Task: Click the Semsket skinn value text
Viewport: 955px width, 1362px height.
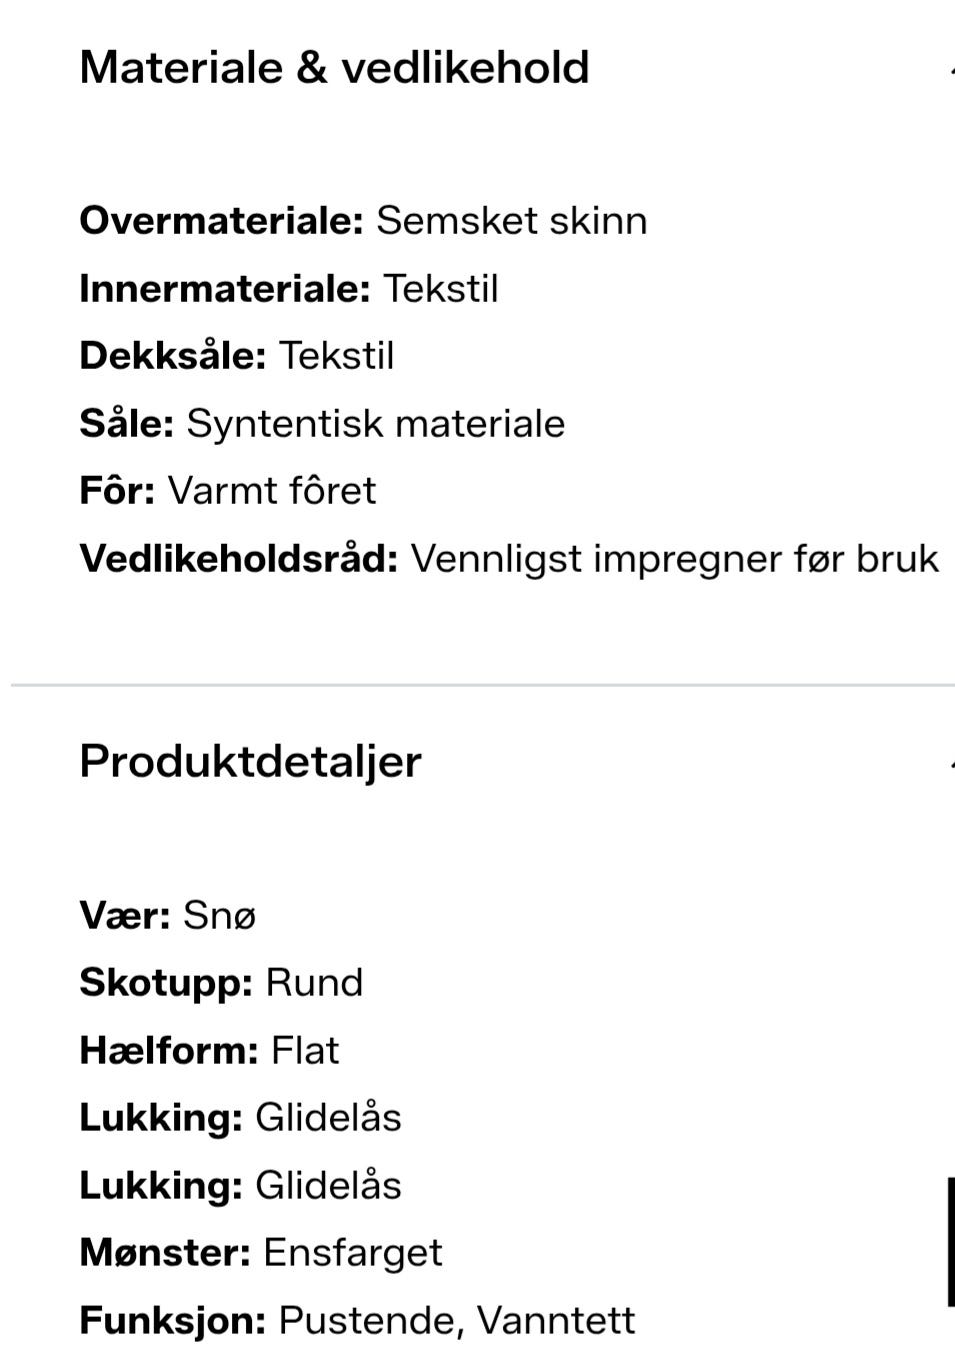Action: tap(511, 221)
